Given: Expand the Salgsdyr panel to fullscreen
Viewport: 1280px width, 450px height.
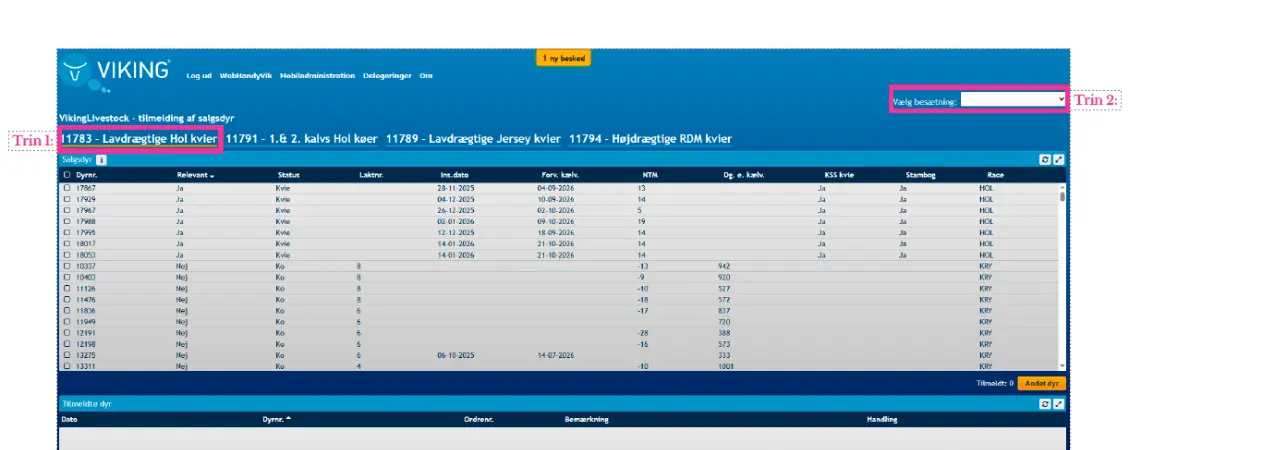Looking at the screenshot, I should 1059,159.
